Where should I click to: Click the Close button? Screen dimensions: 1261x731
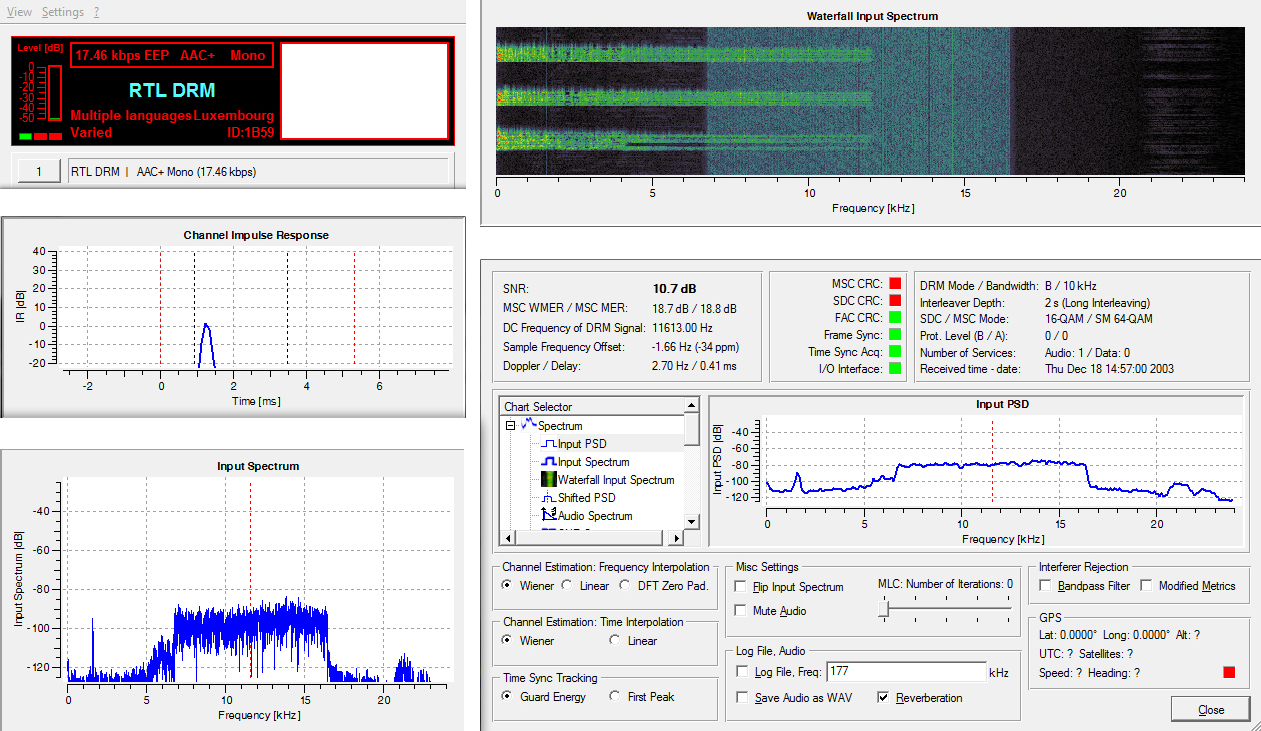coord(1211,709)
